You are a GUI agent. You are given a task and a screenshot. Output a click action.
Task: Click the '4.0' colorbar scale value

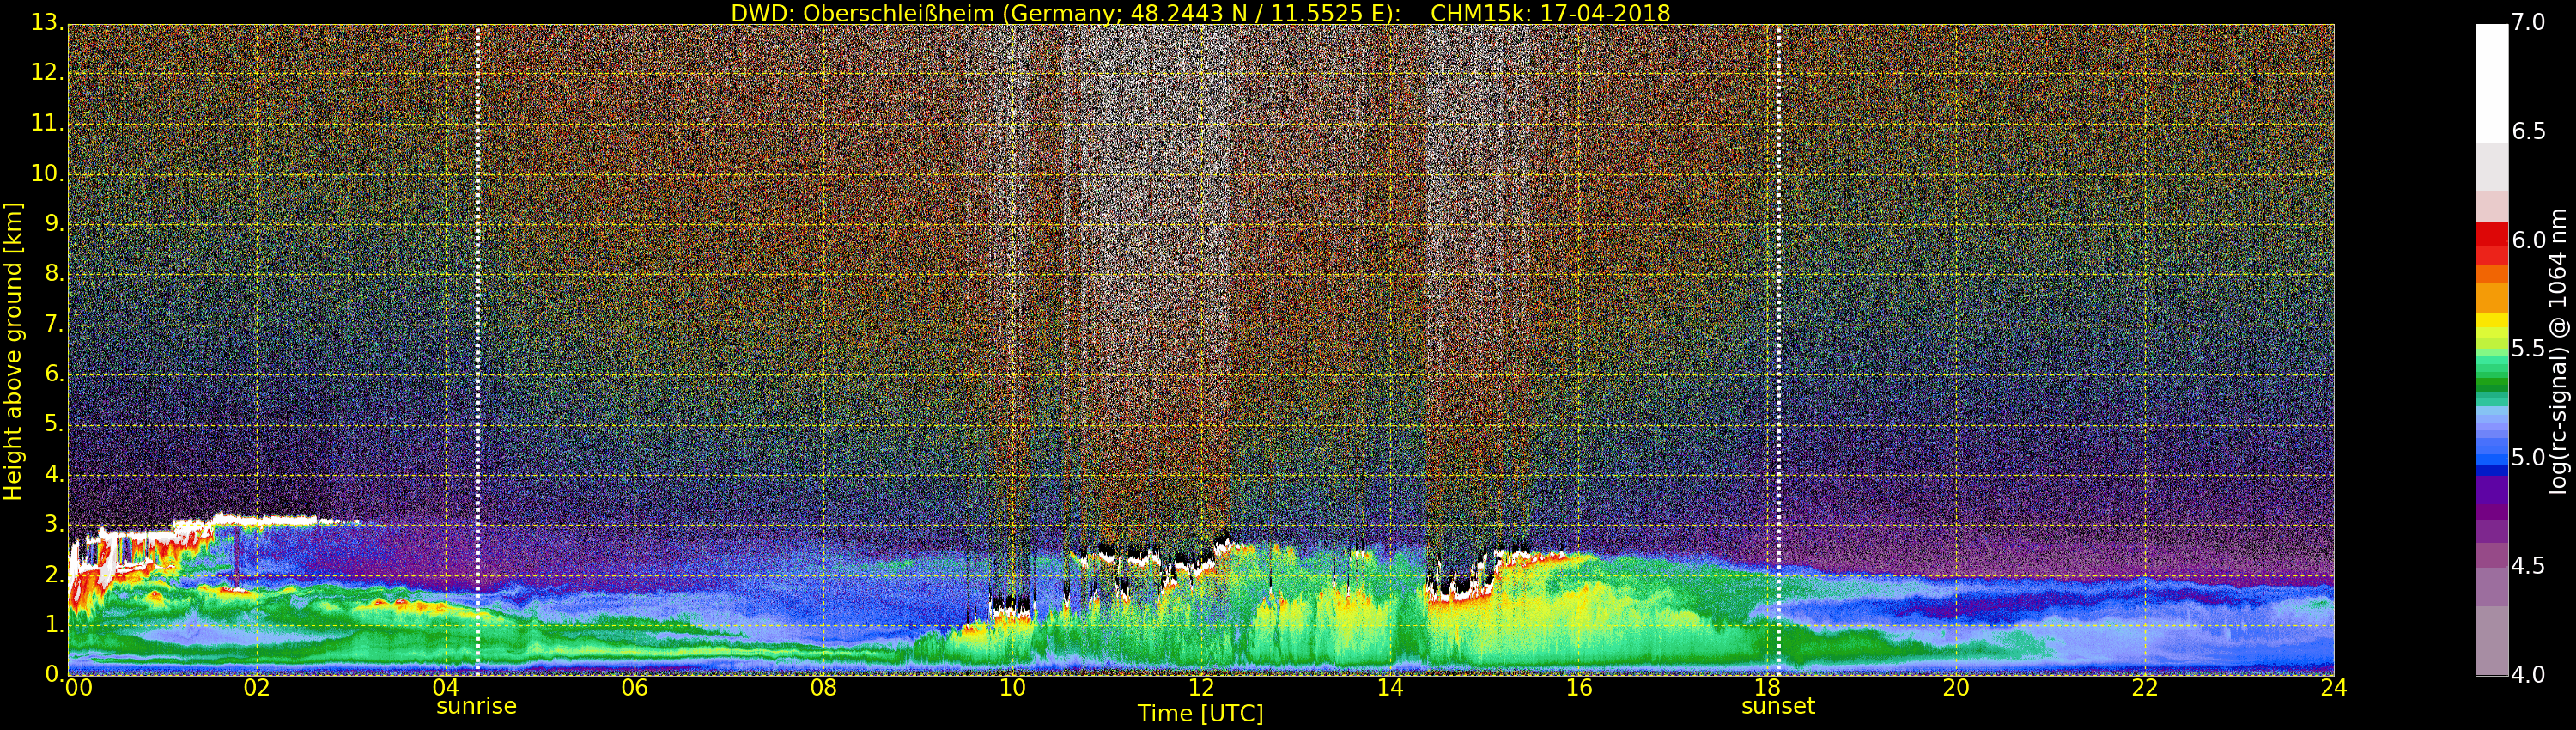[x=2528, y=675]
